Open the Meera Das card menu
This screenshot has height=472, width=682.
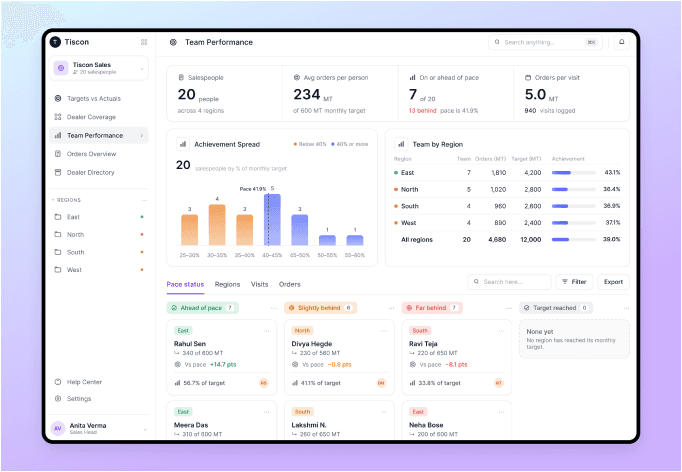[266, 412]
